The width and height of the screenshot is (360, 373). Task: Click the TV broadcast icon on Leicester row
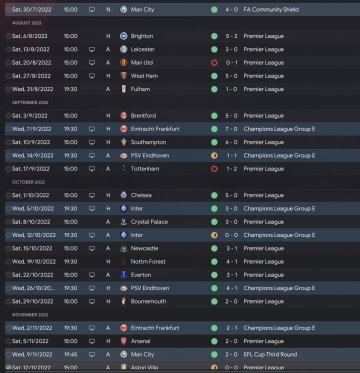click(x=92, y=49)
